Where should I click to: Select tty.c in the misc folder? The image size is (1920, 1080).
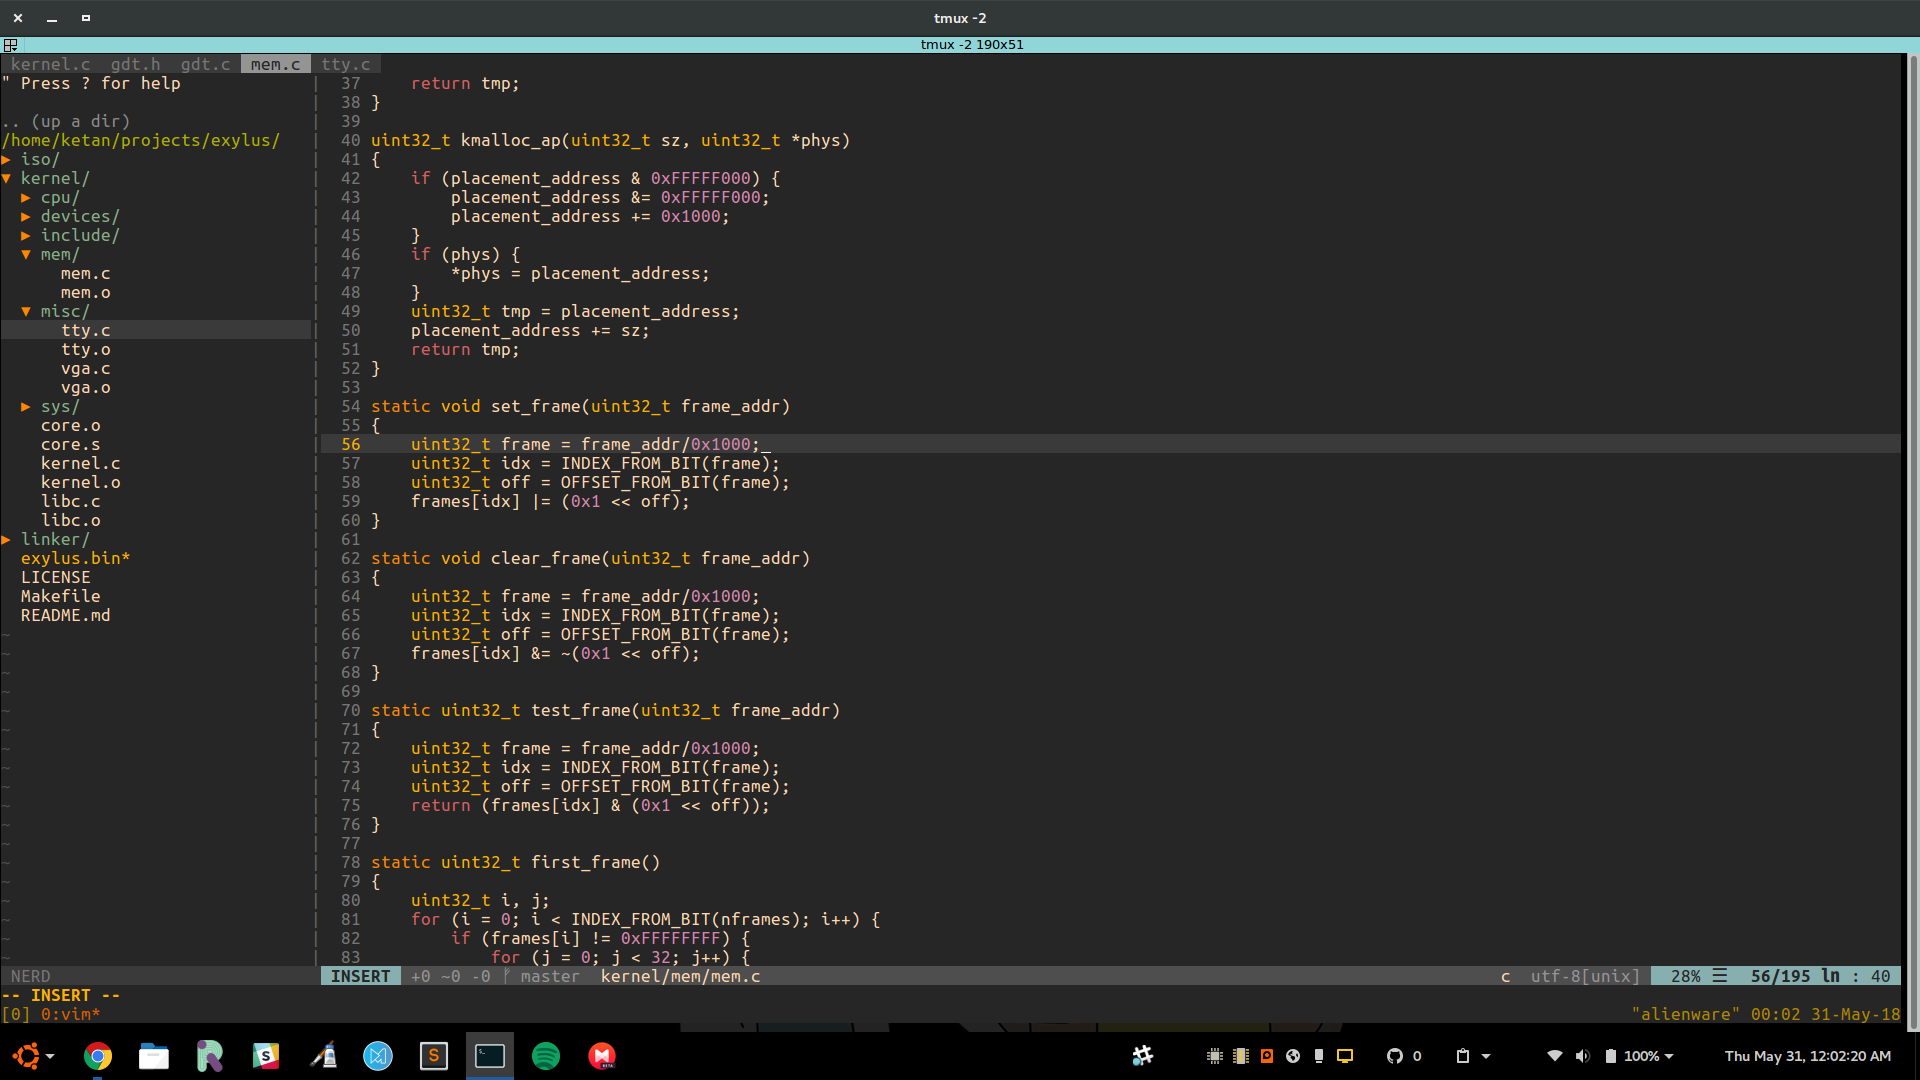[x=85, y=330]
